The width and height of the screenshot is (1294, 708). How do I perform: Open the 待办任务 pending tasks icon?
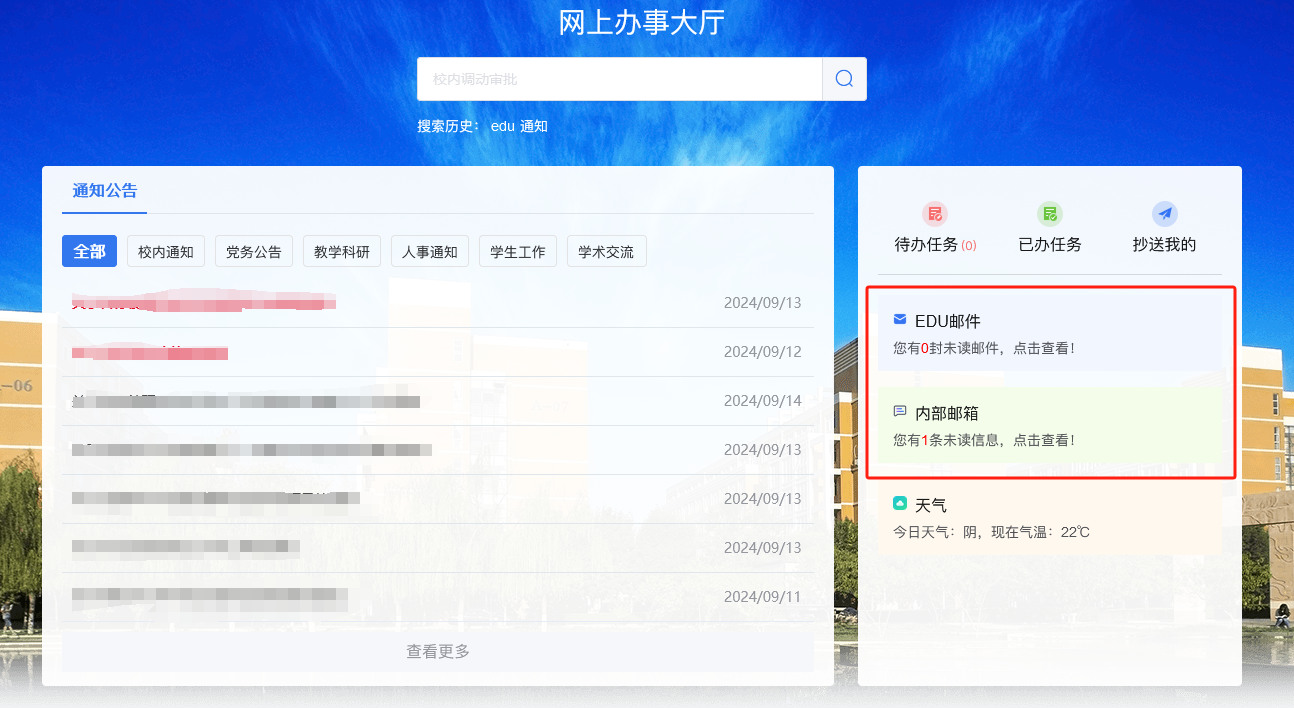[x=935, y=214]
